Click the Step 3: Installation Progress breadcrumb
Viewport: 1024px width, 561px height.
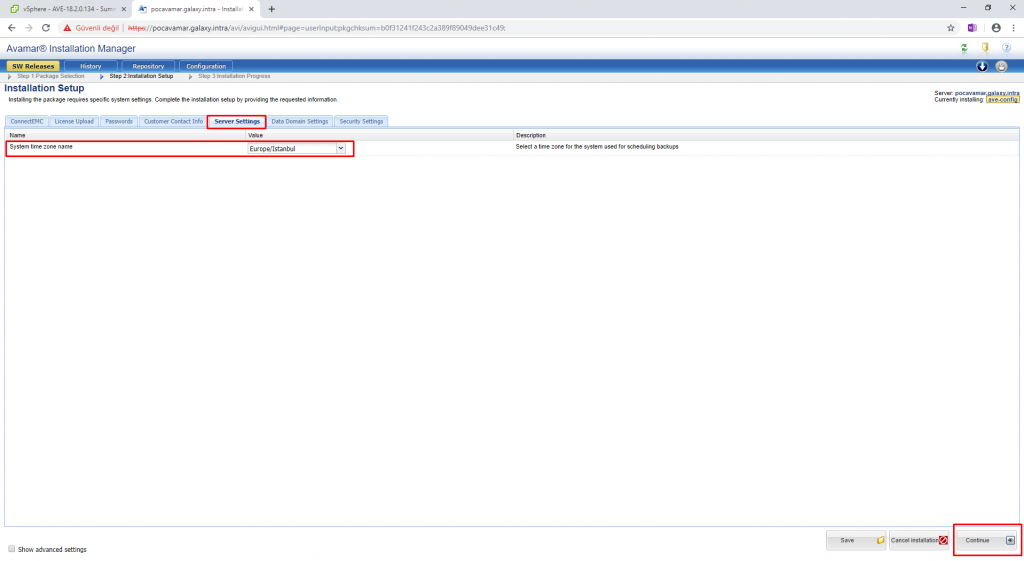pos(234,76)
